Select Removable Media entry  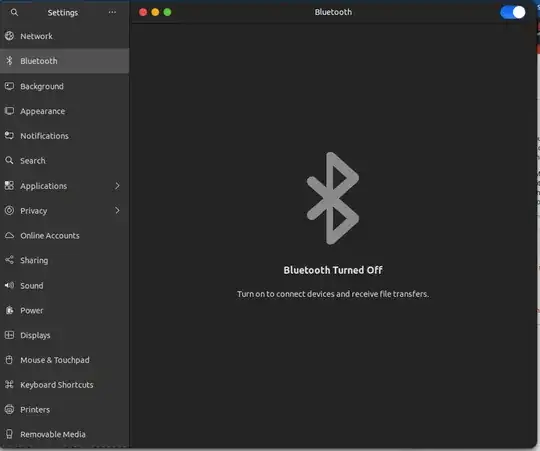[x=65, y=434]
